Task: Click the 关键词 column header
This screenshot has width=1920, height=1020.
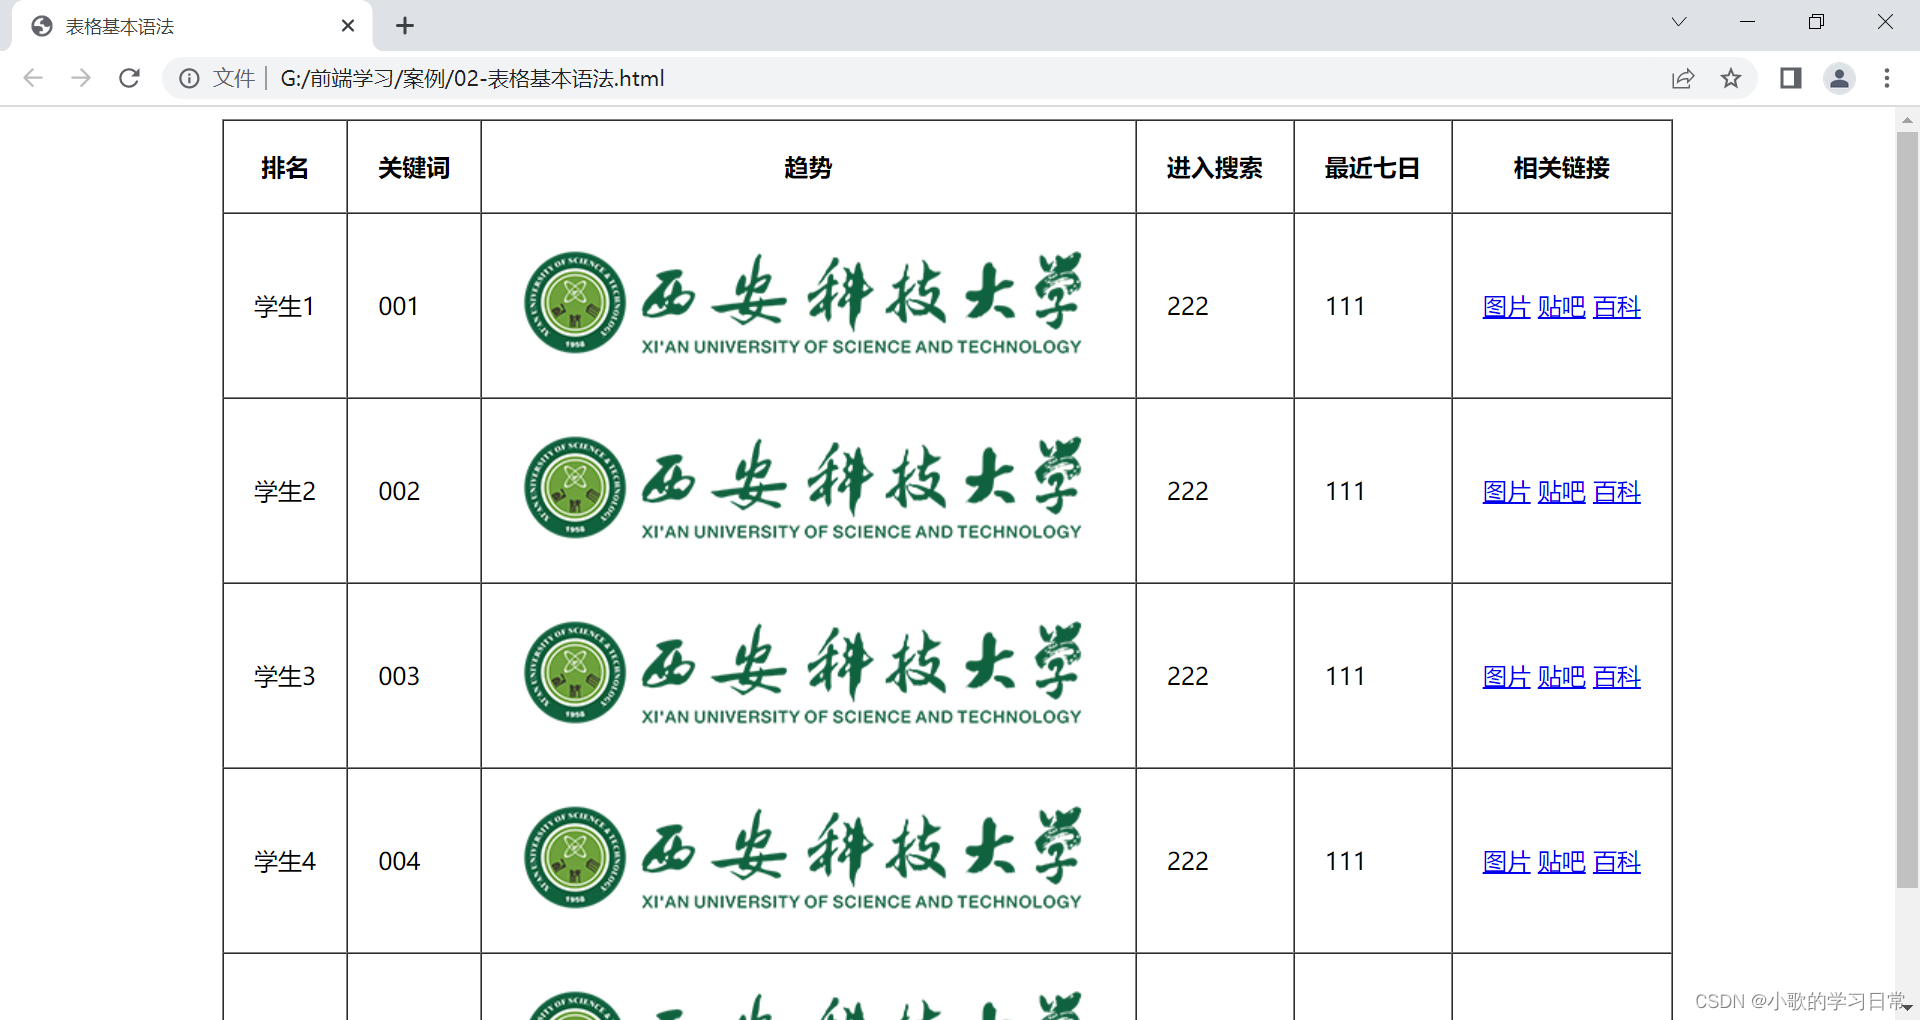Action: (x=414, y=168)
